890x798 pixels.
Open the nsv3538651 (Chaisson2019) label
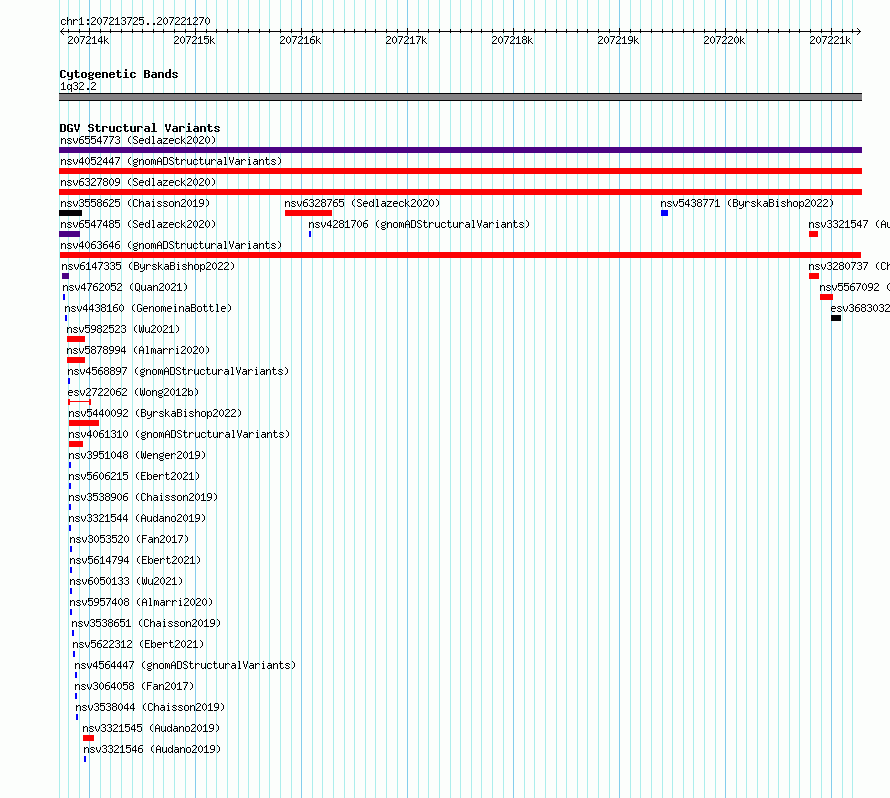pyautogui.click(x=146, y=623)
